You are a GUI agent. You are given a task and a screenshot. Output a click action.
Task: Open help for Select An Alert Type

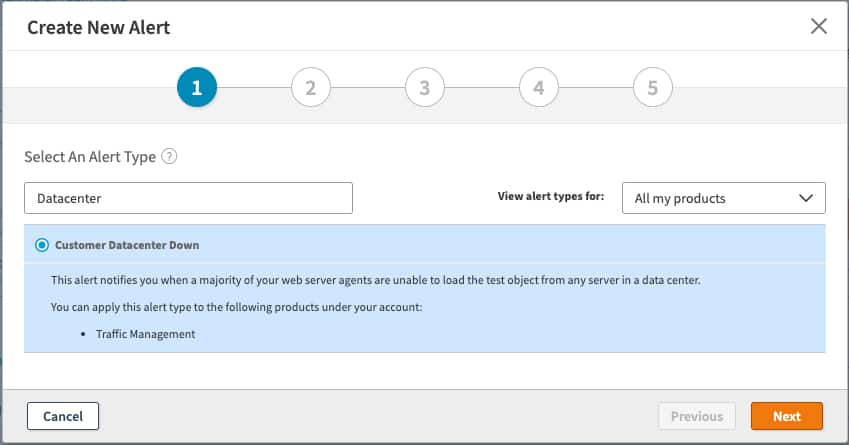pyautogui.click(x=169, y=156)
